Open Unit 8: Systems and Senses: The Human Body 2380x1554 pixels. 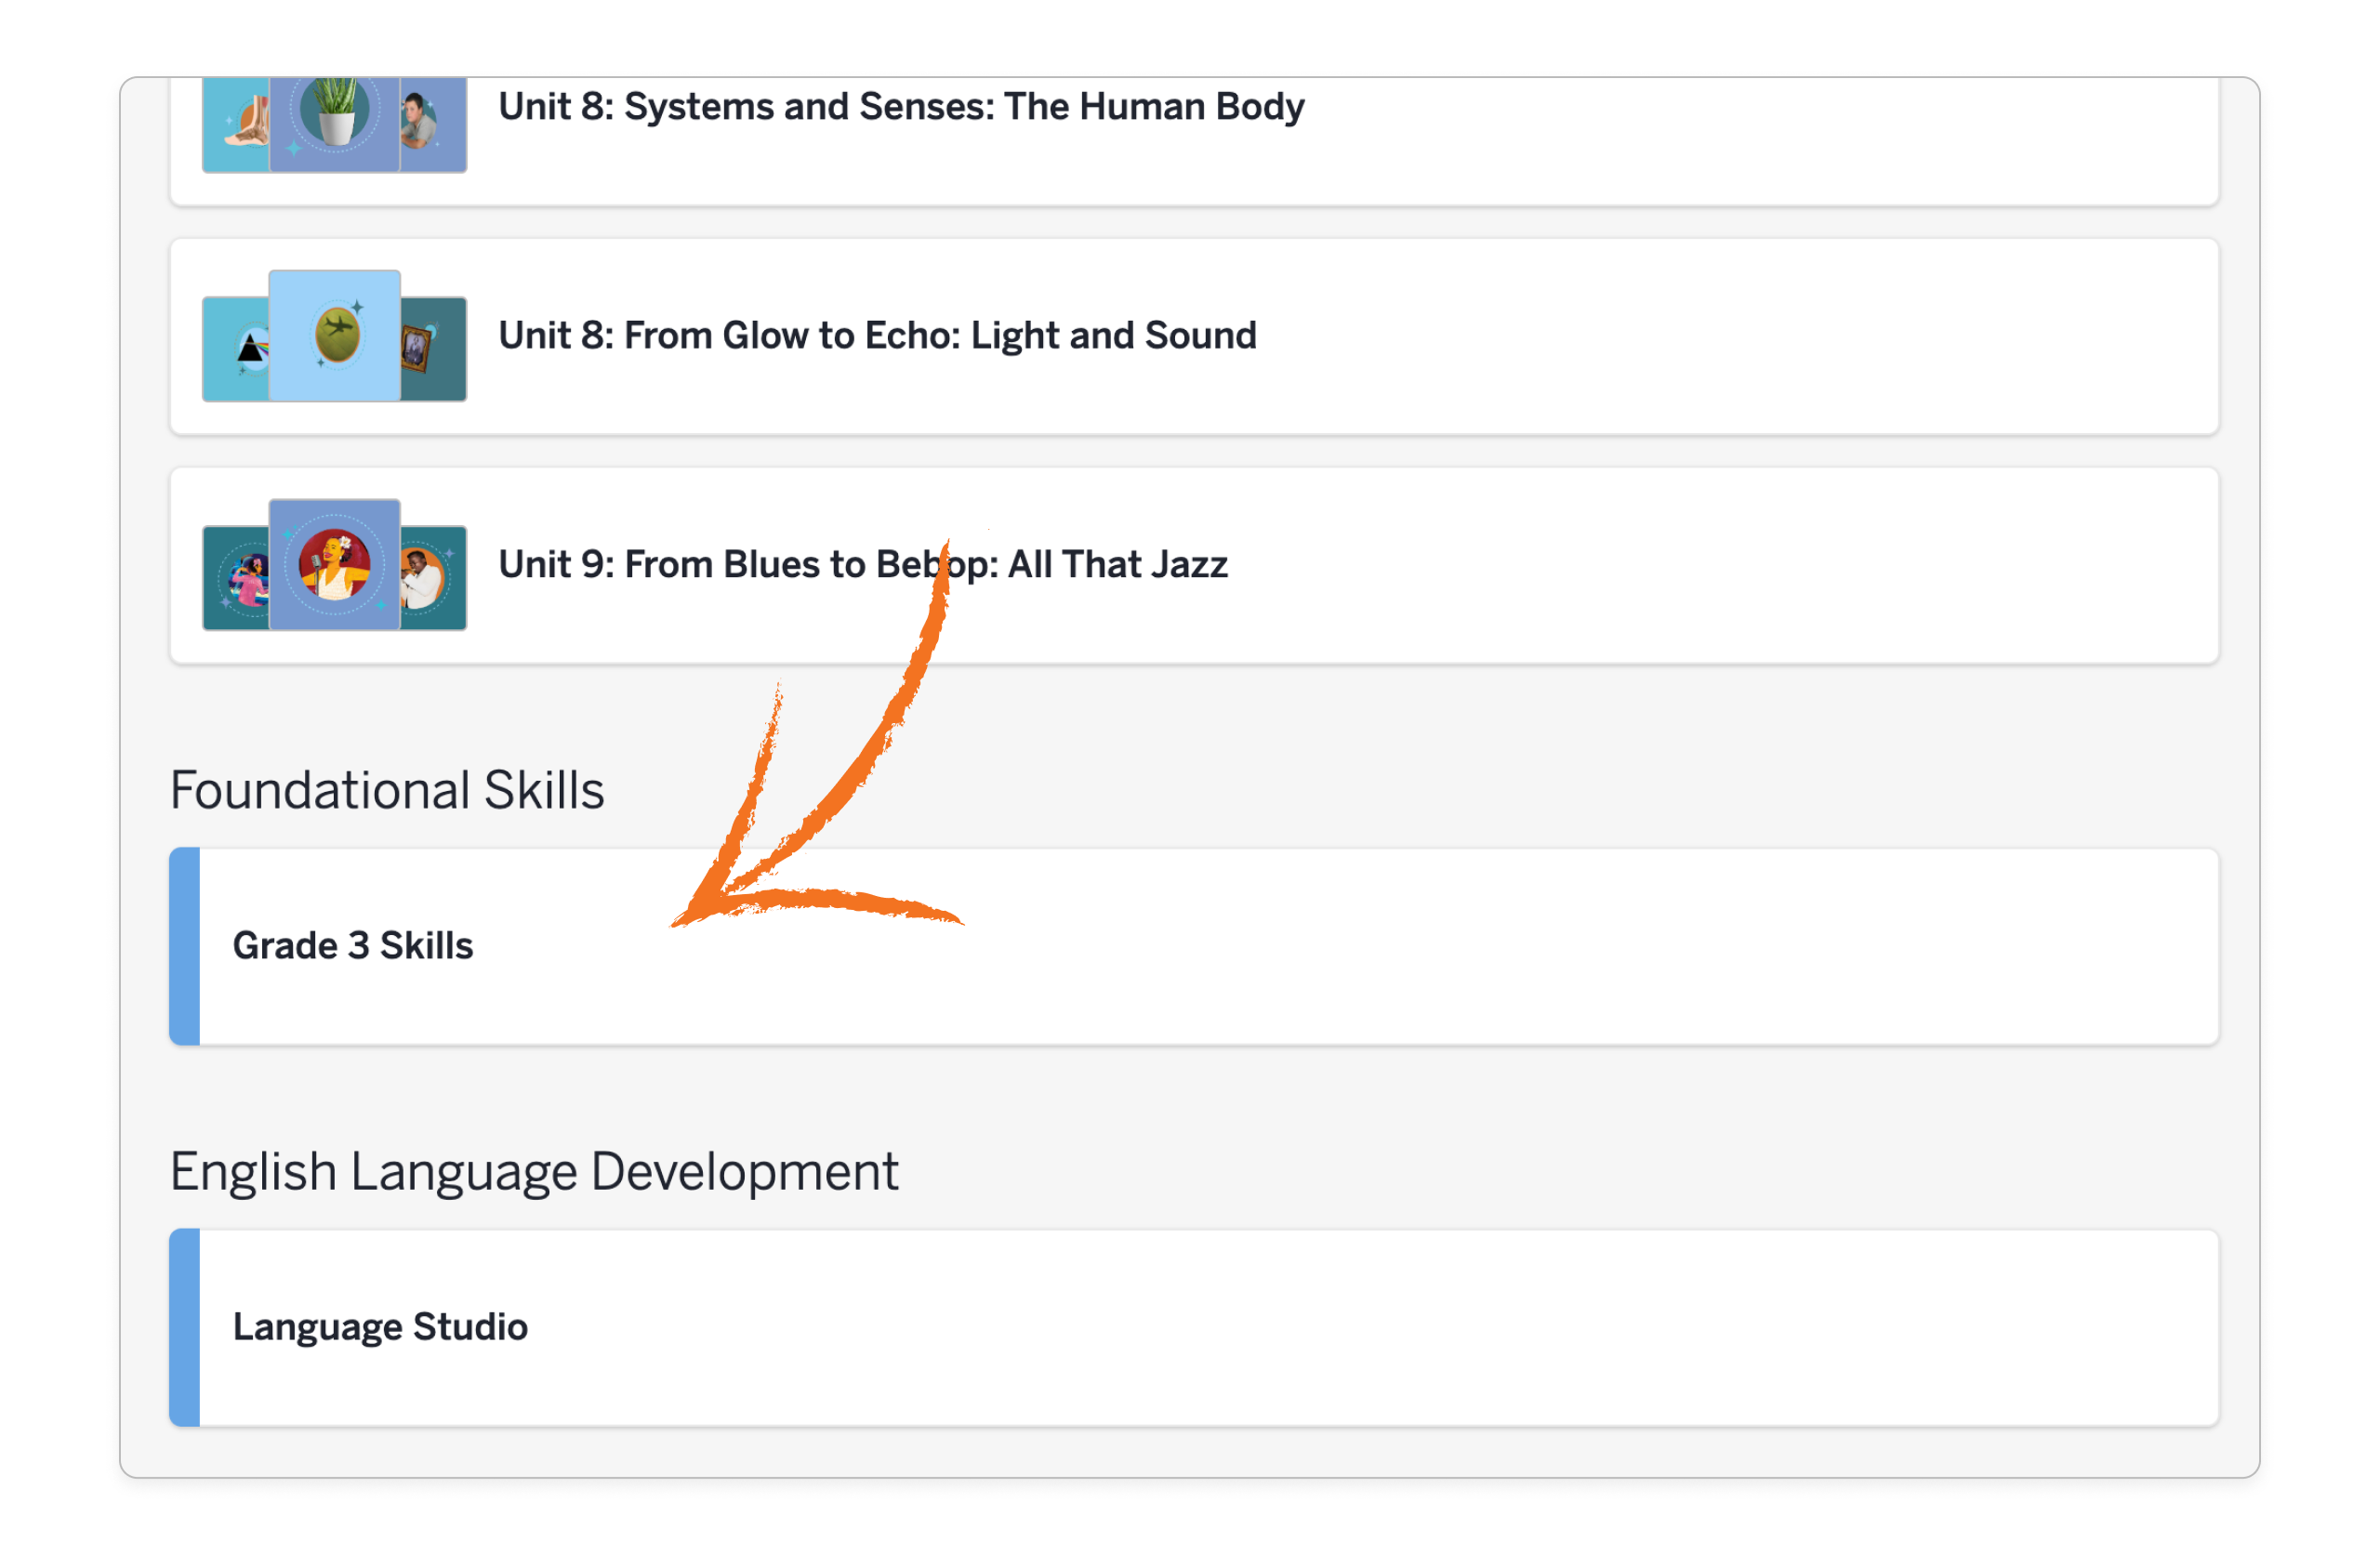(900, 107)
